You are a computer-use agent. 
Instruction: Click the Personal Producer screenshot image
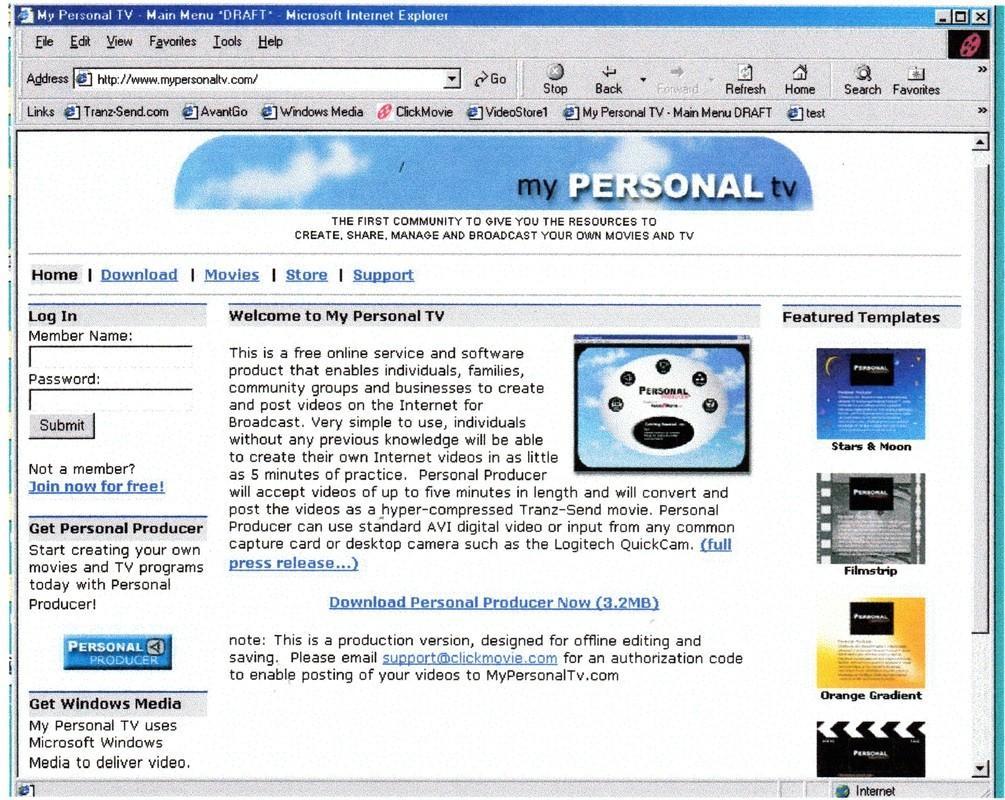pos(662,404)
